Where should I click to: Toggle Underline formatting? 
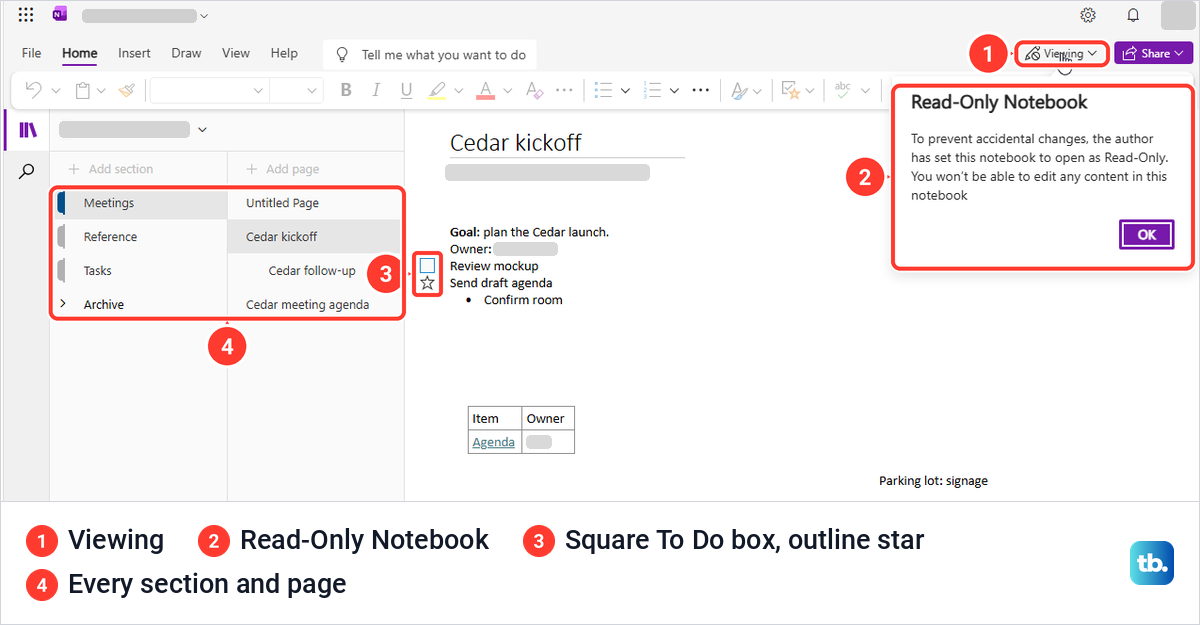pos(406,90)
